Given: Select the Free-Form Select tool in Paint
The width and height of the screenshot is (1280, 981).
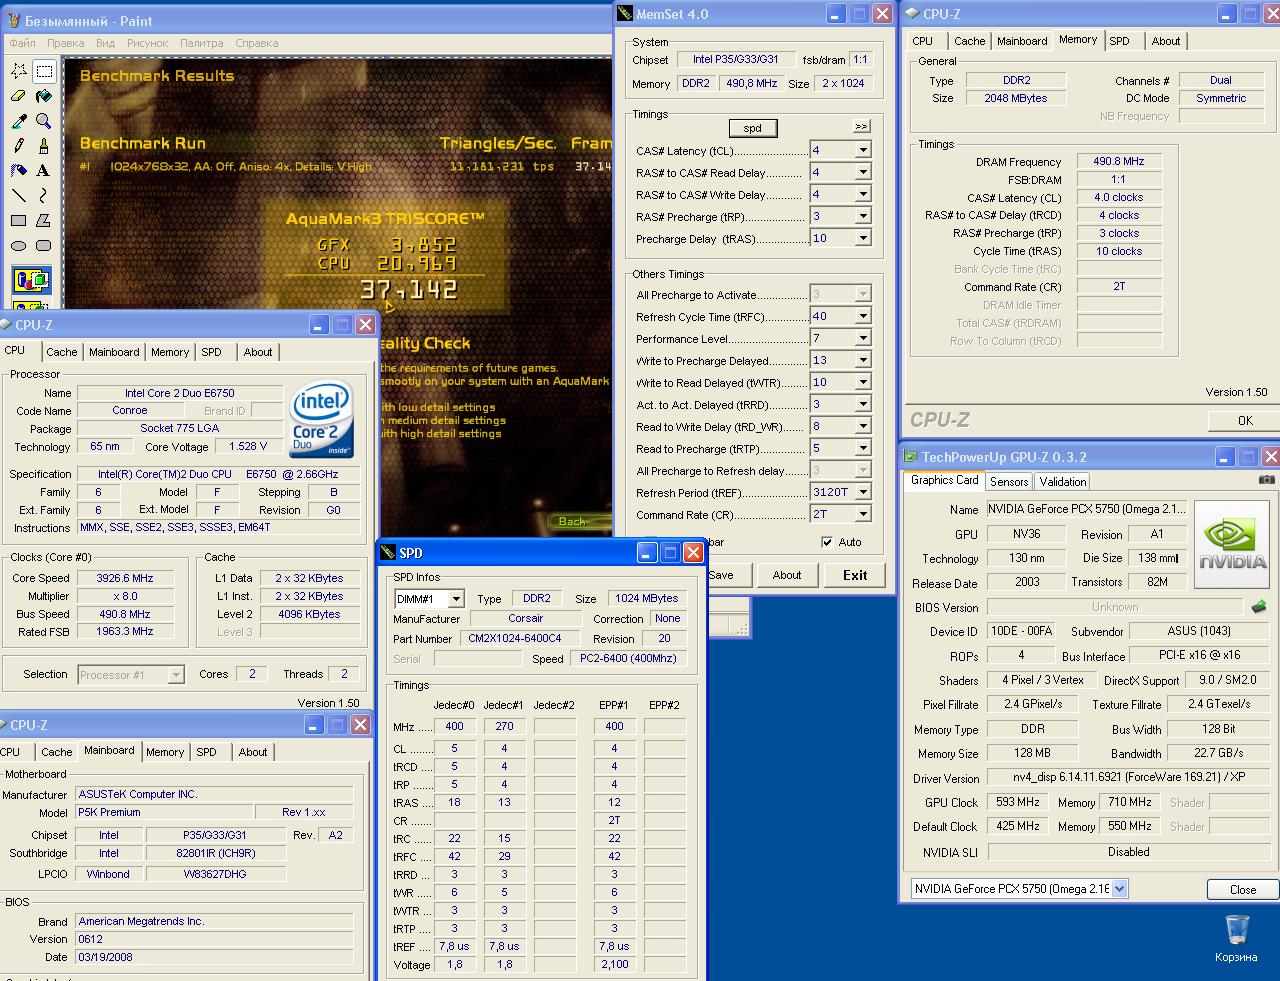Looking at the screenshot, I should [x=19, y=71].
